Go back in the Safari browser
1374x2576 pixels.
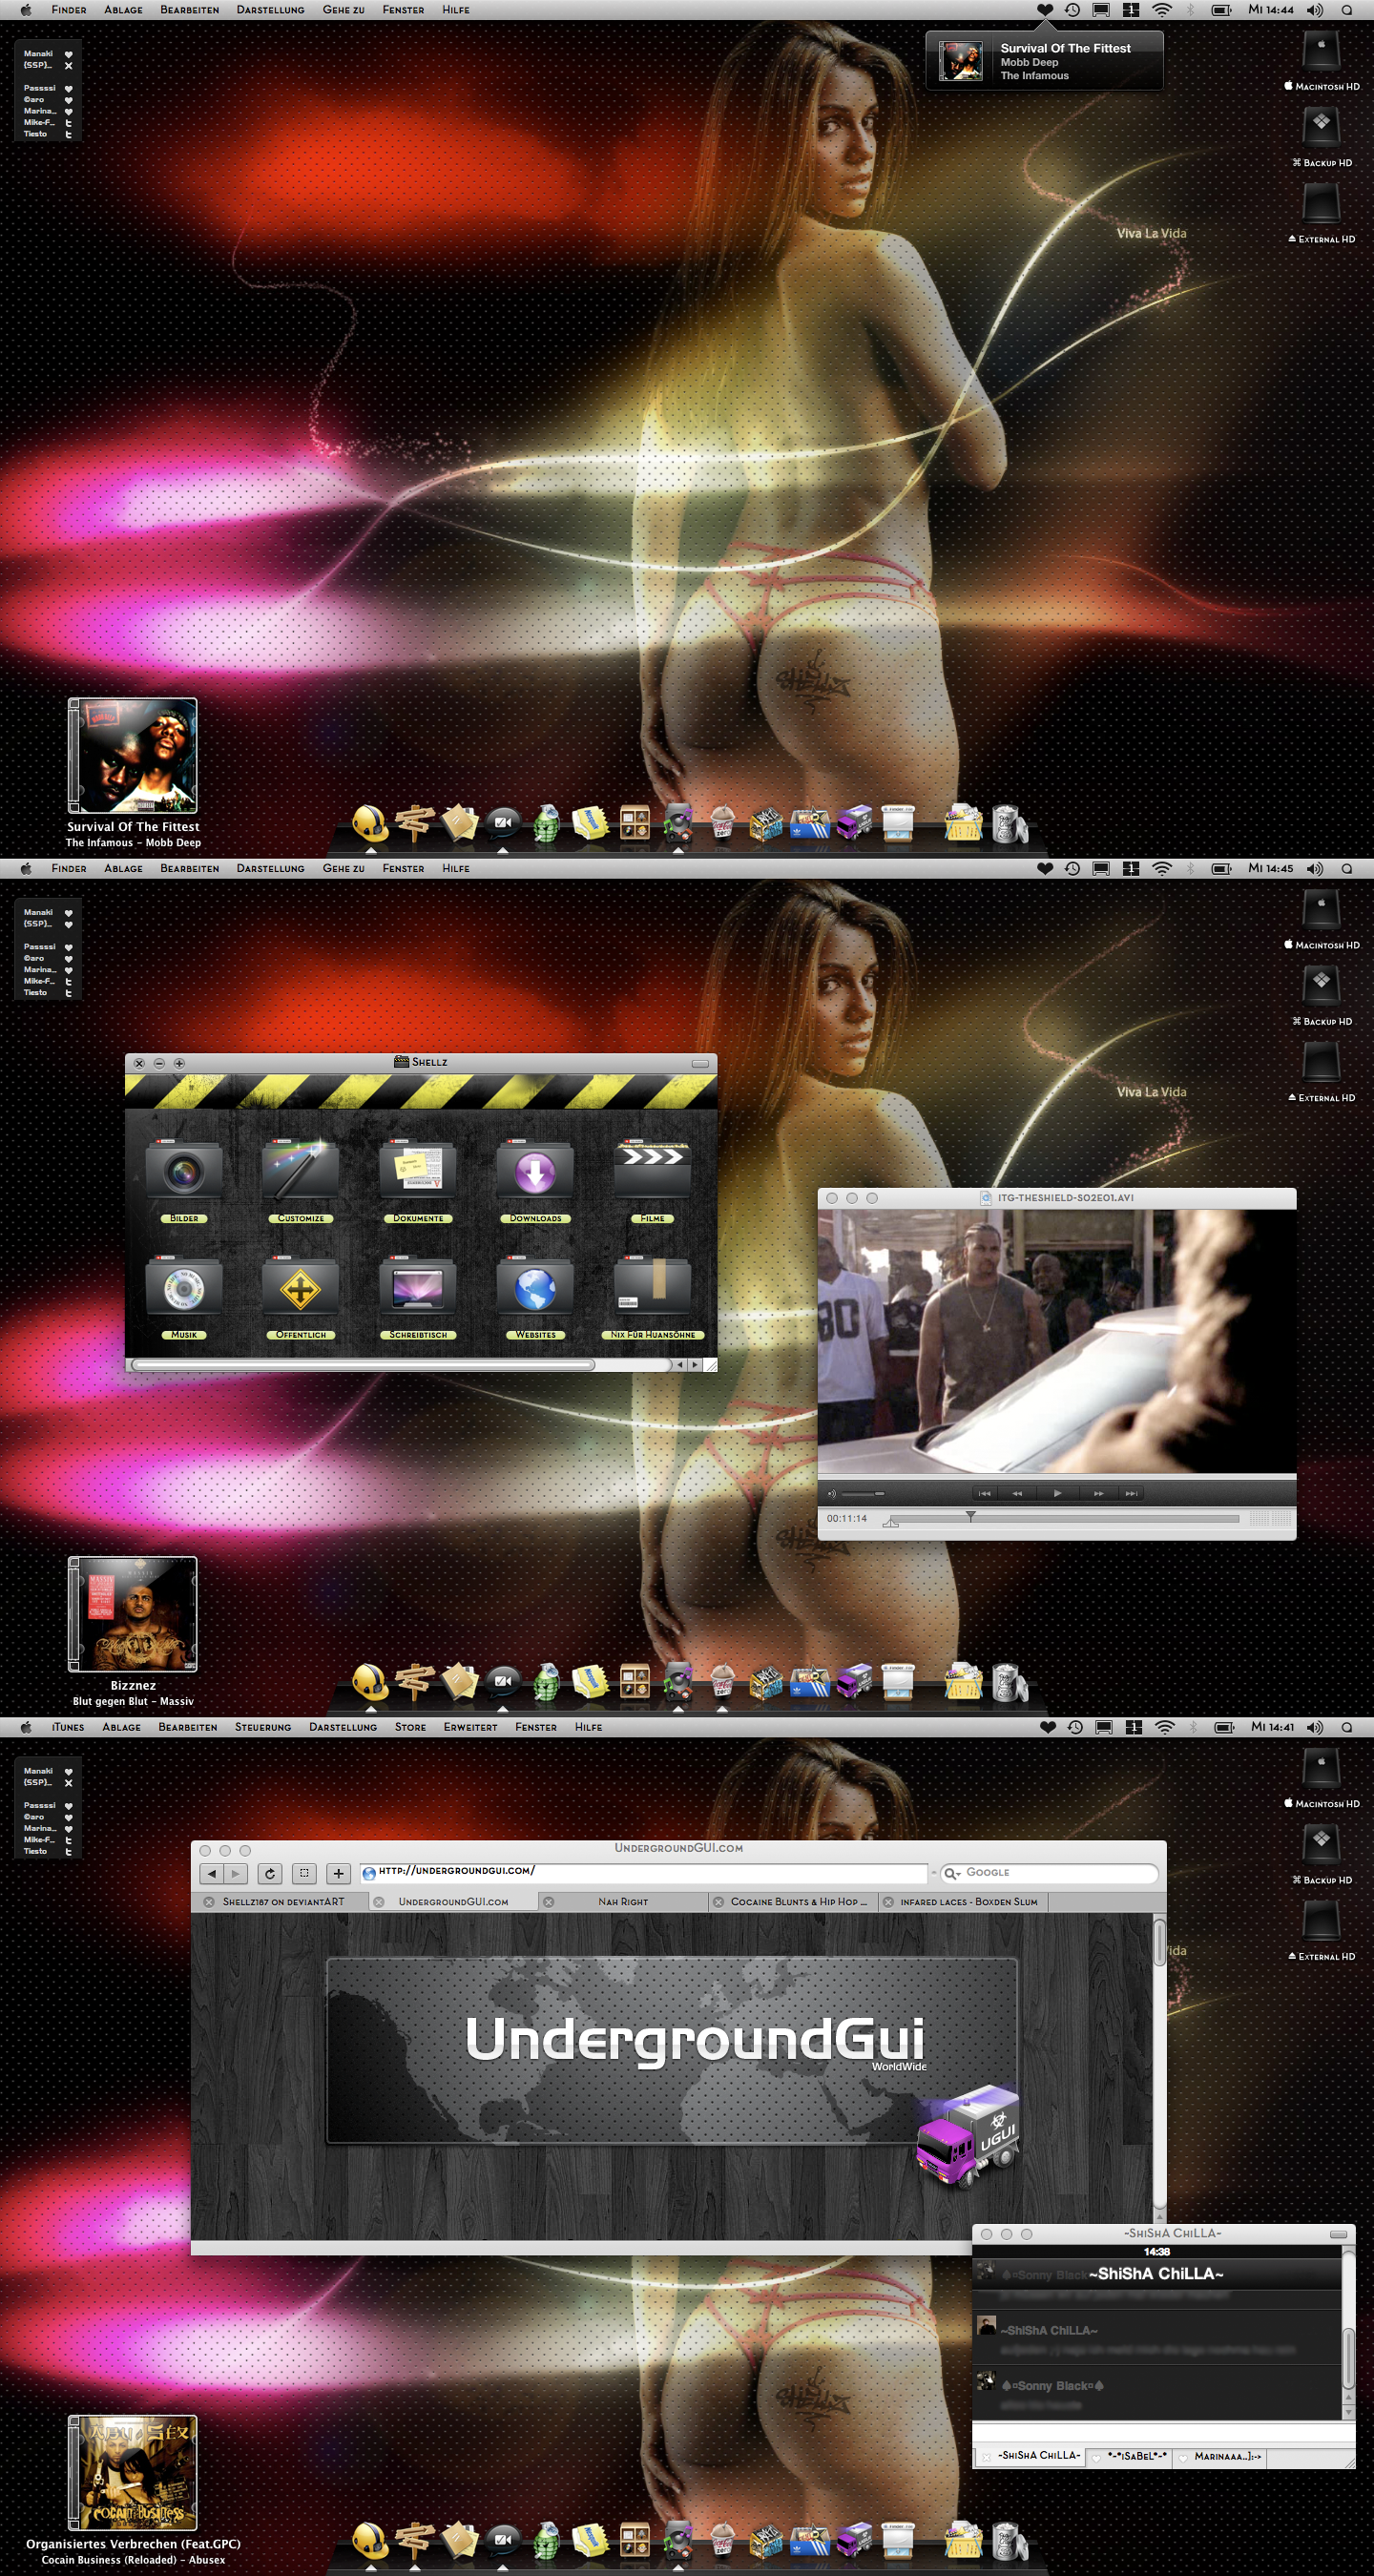(x=212, y=1873)
